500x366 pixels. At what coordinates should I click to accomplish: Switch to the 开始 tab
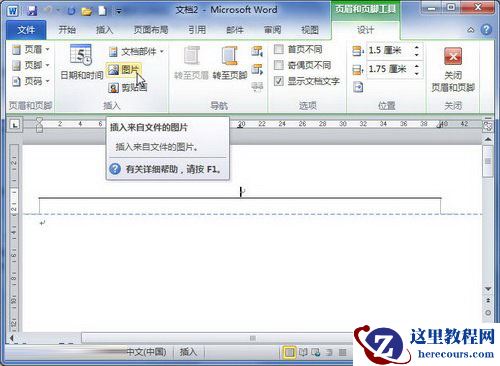pyautogui.click(x=67, y=30)
